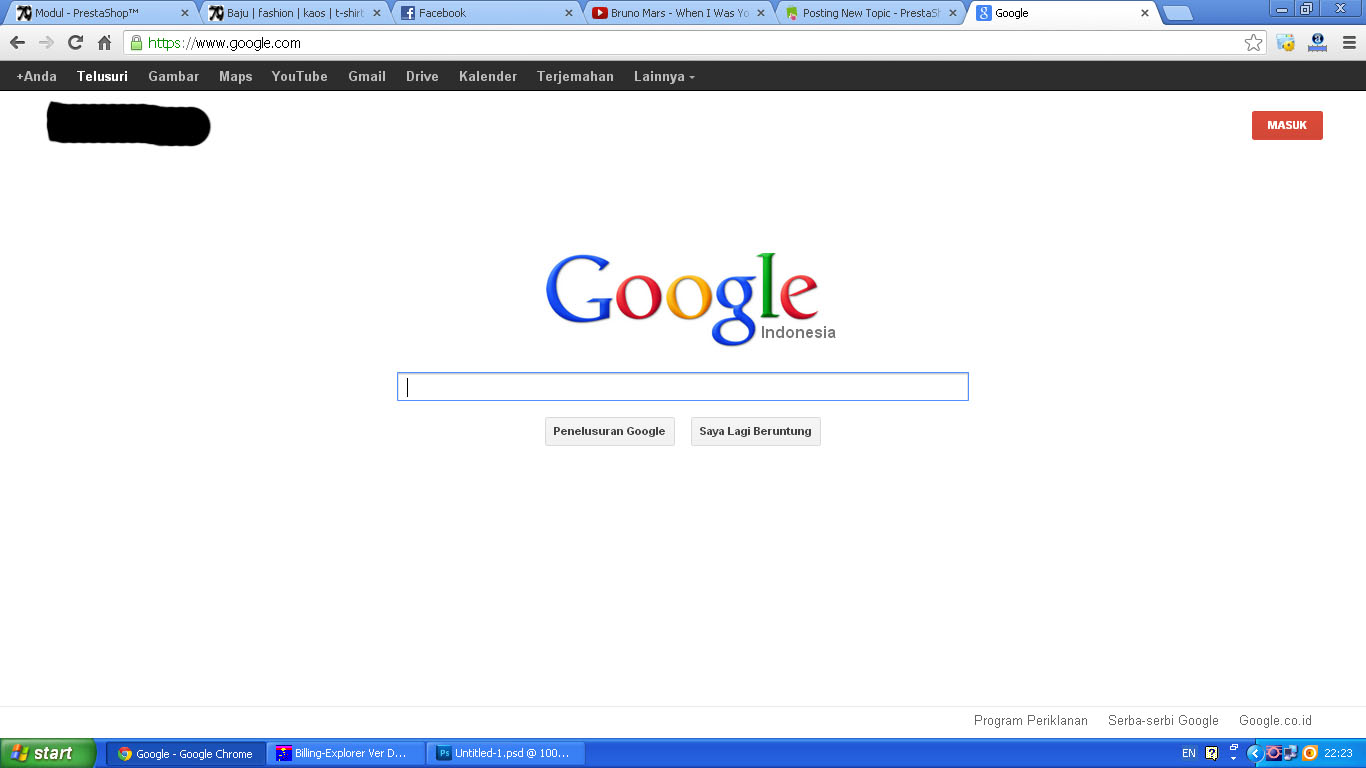Open the browser home page
The image size is (1366, 768).
104,43
